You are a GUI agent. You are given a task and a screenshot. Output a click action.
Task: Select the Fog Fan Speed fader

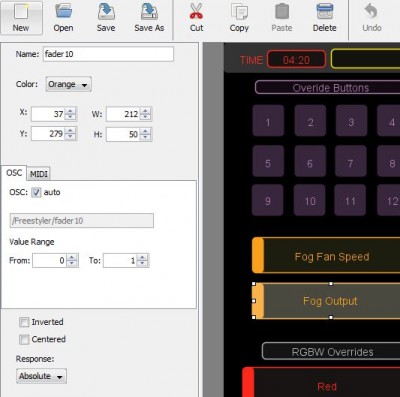(x=326, y=256)
